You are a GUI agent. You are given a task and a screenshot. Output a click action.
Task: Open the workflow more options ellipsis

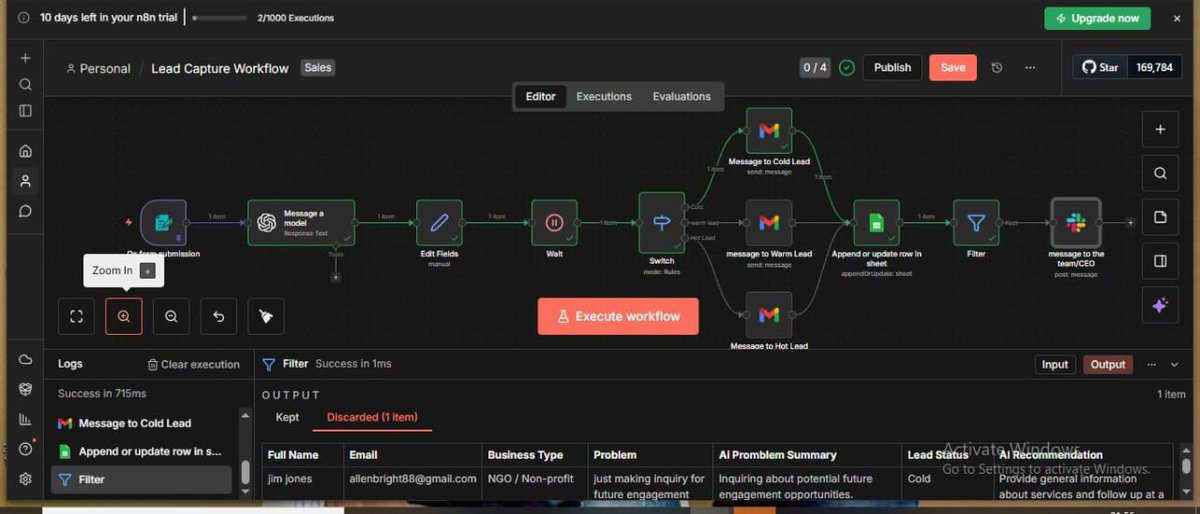[1030, 68]
